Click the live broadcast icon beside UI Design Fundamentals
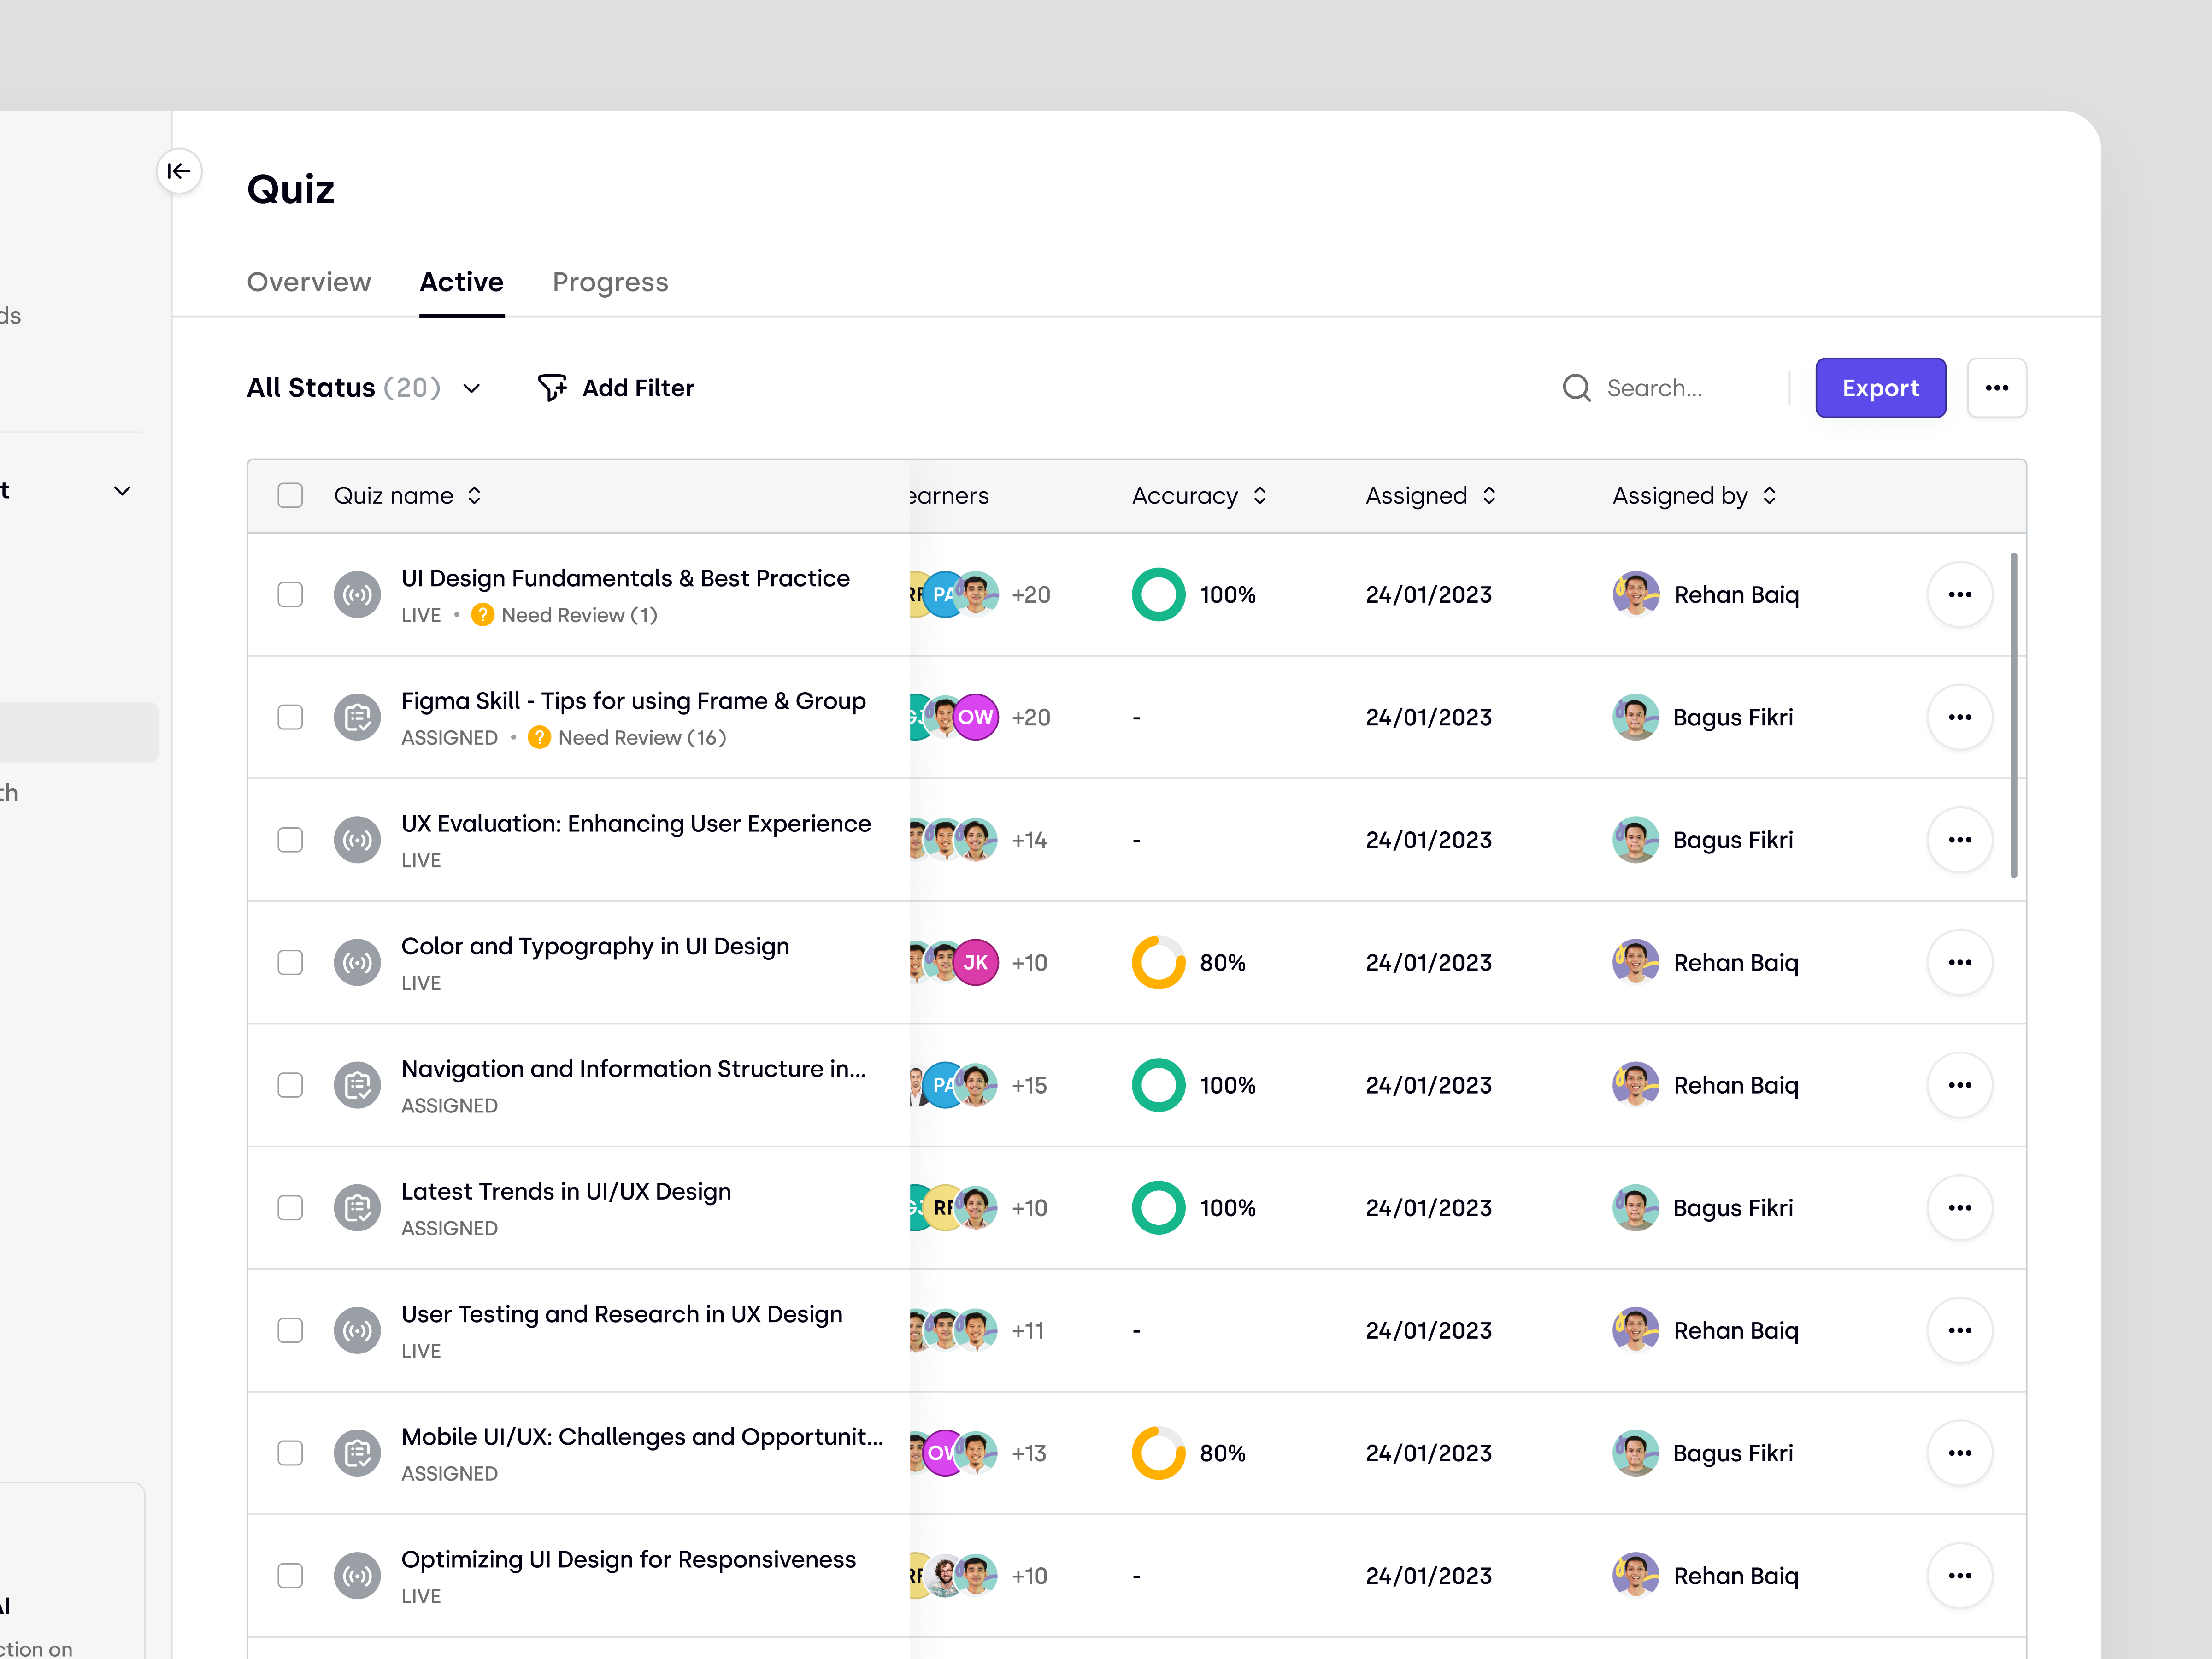The width and height of the screenshot is (2212, 1659). click(x=357, y=594)
